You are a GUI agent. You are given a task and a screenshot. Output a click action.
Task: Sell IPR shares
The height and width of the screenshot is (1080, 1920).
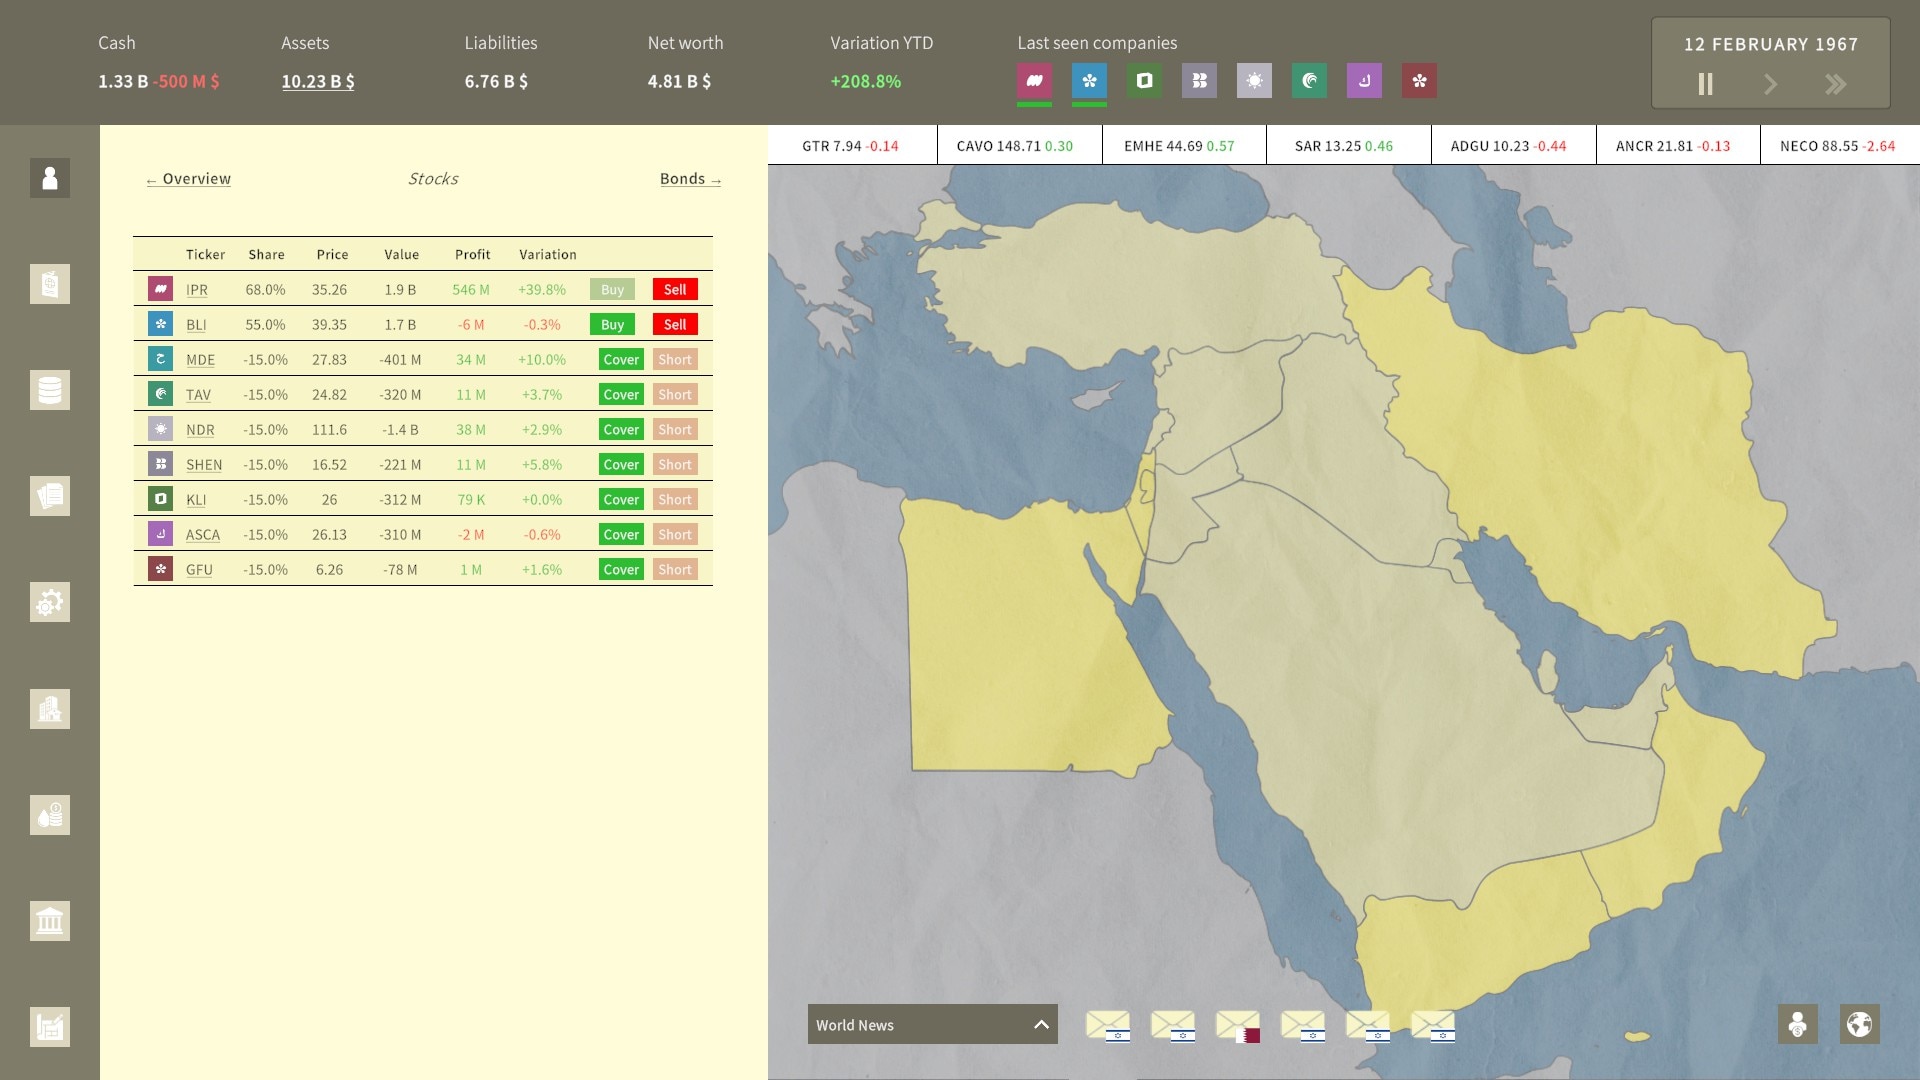click(675, 289)
